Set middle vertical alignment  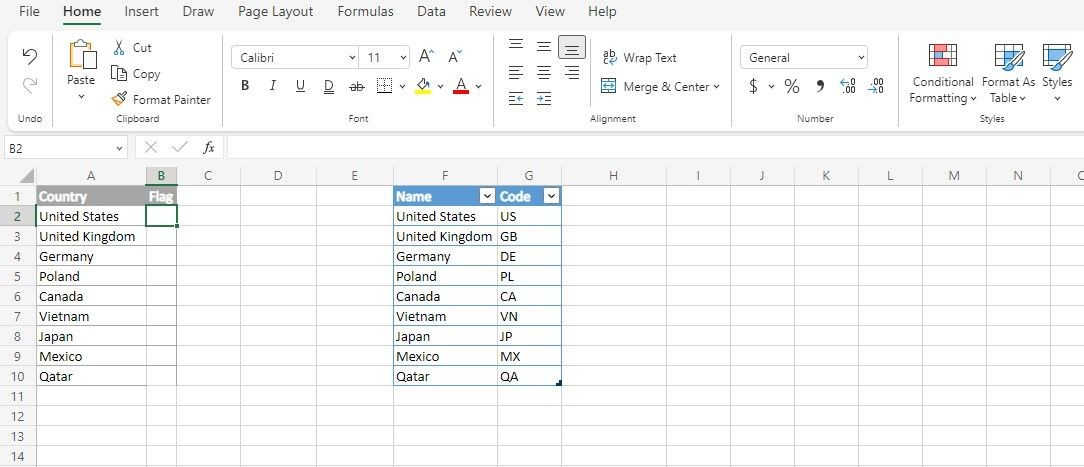point(544,46)
